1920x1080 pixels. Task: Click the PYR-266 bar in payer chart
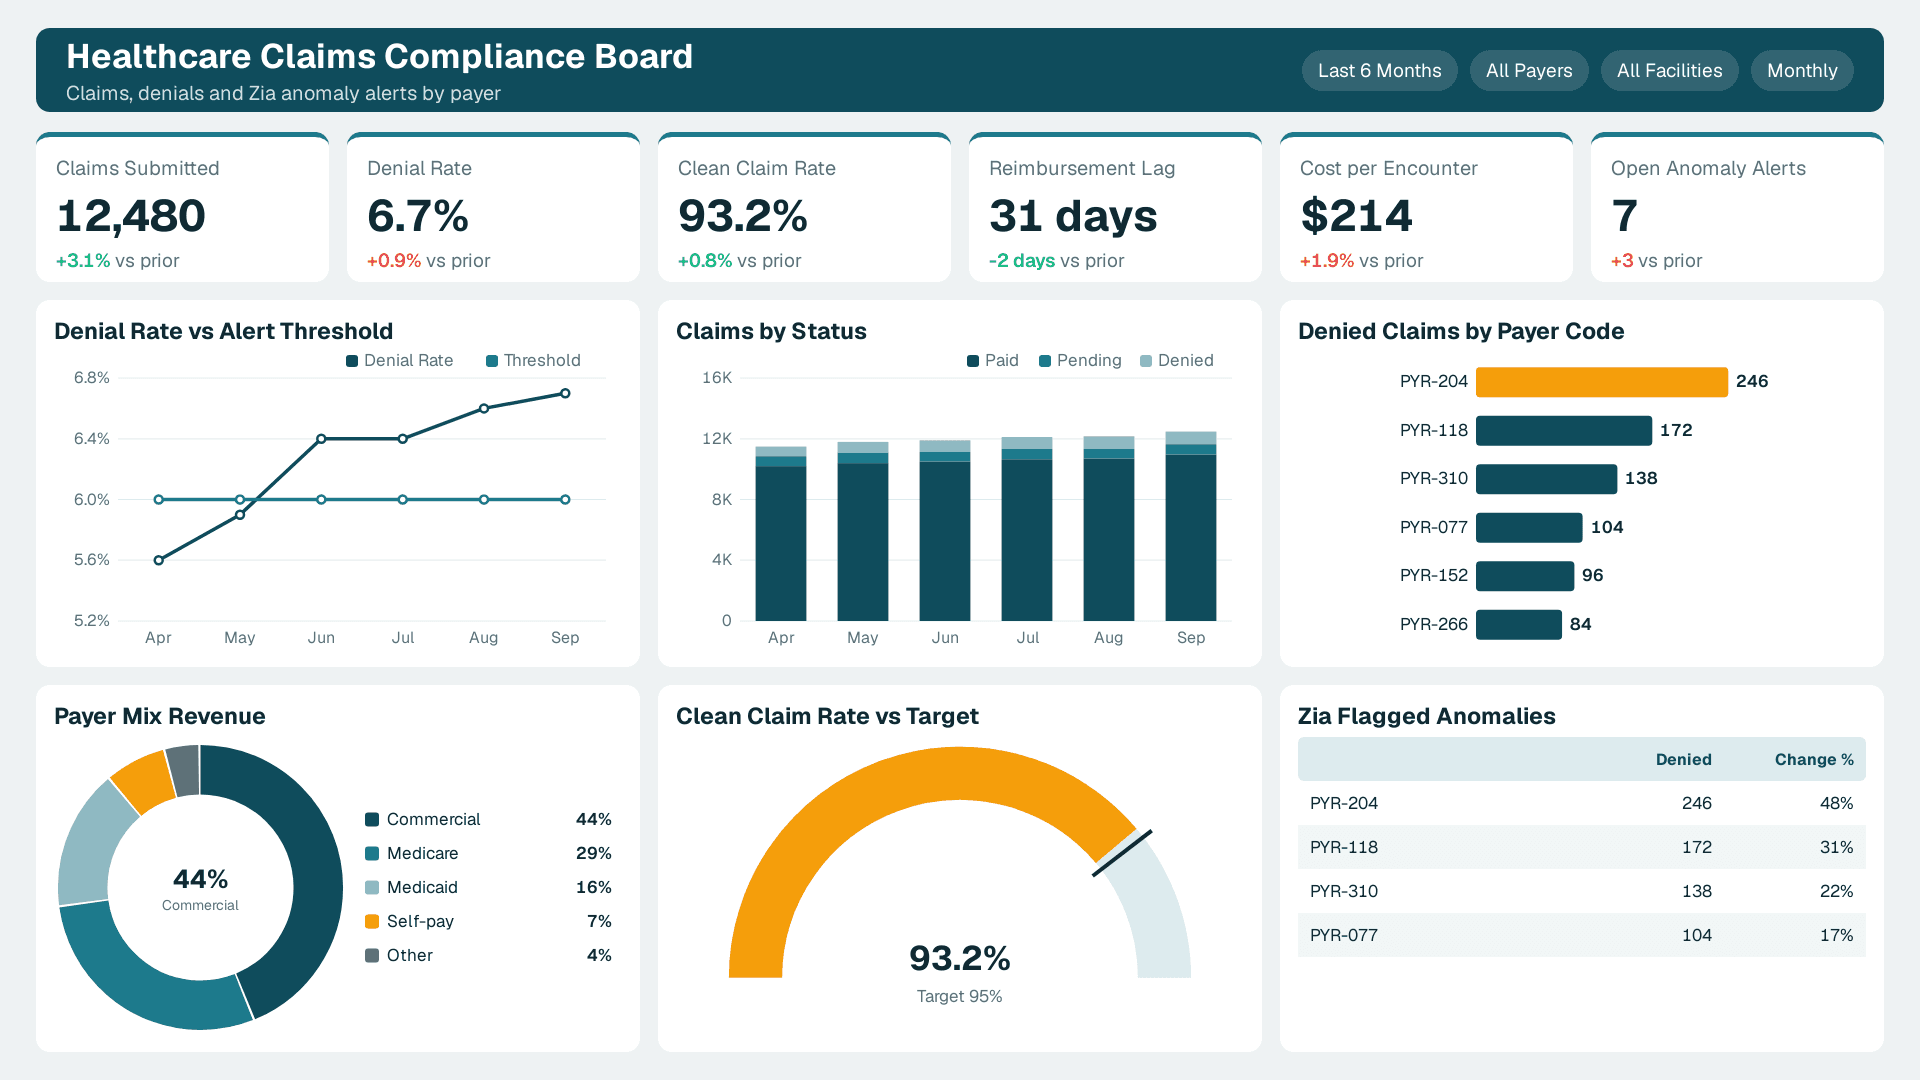coord(1519,625)
